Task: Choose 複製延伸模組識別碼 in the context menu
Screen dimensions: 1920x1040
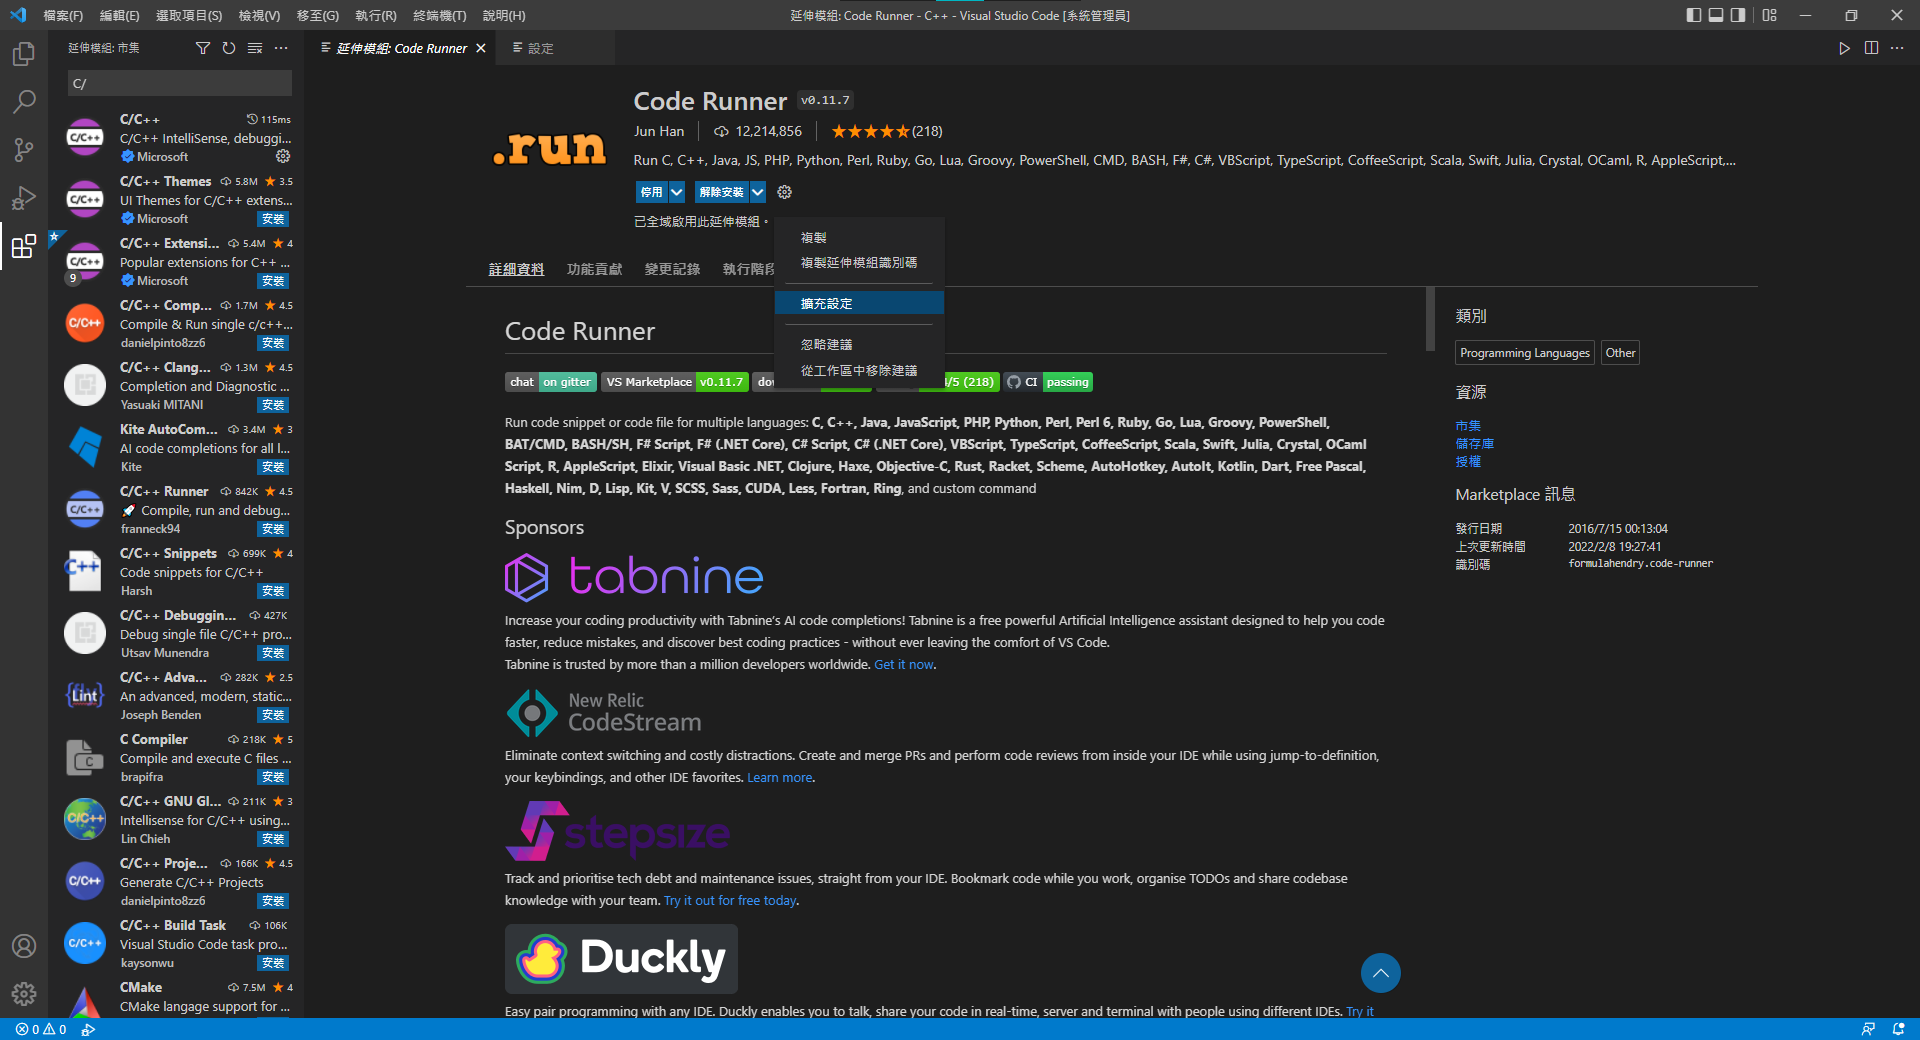Action: [859, 263]
